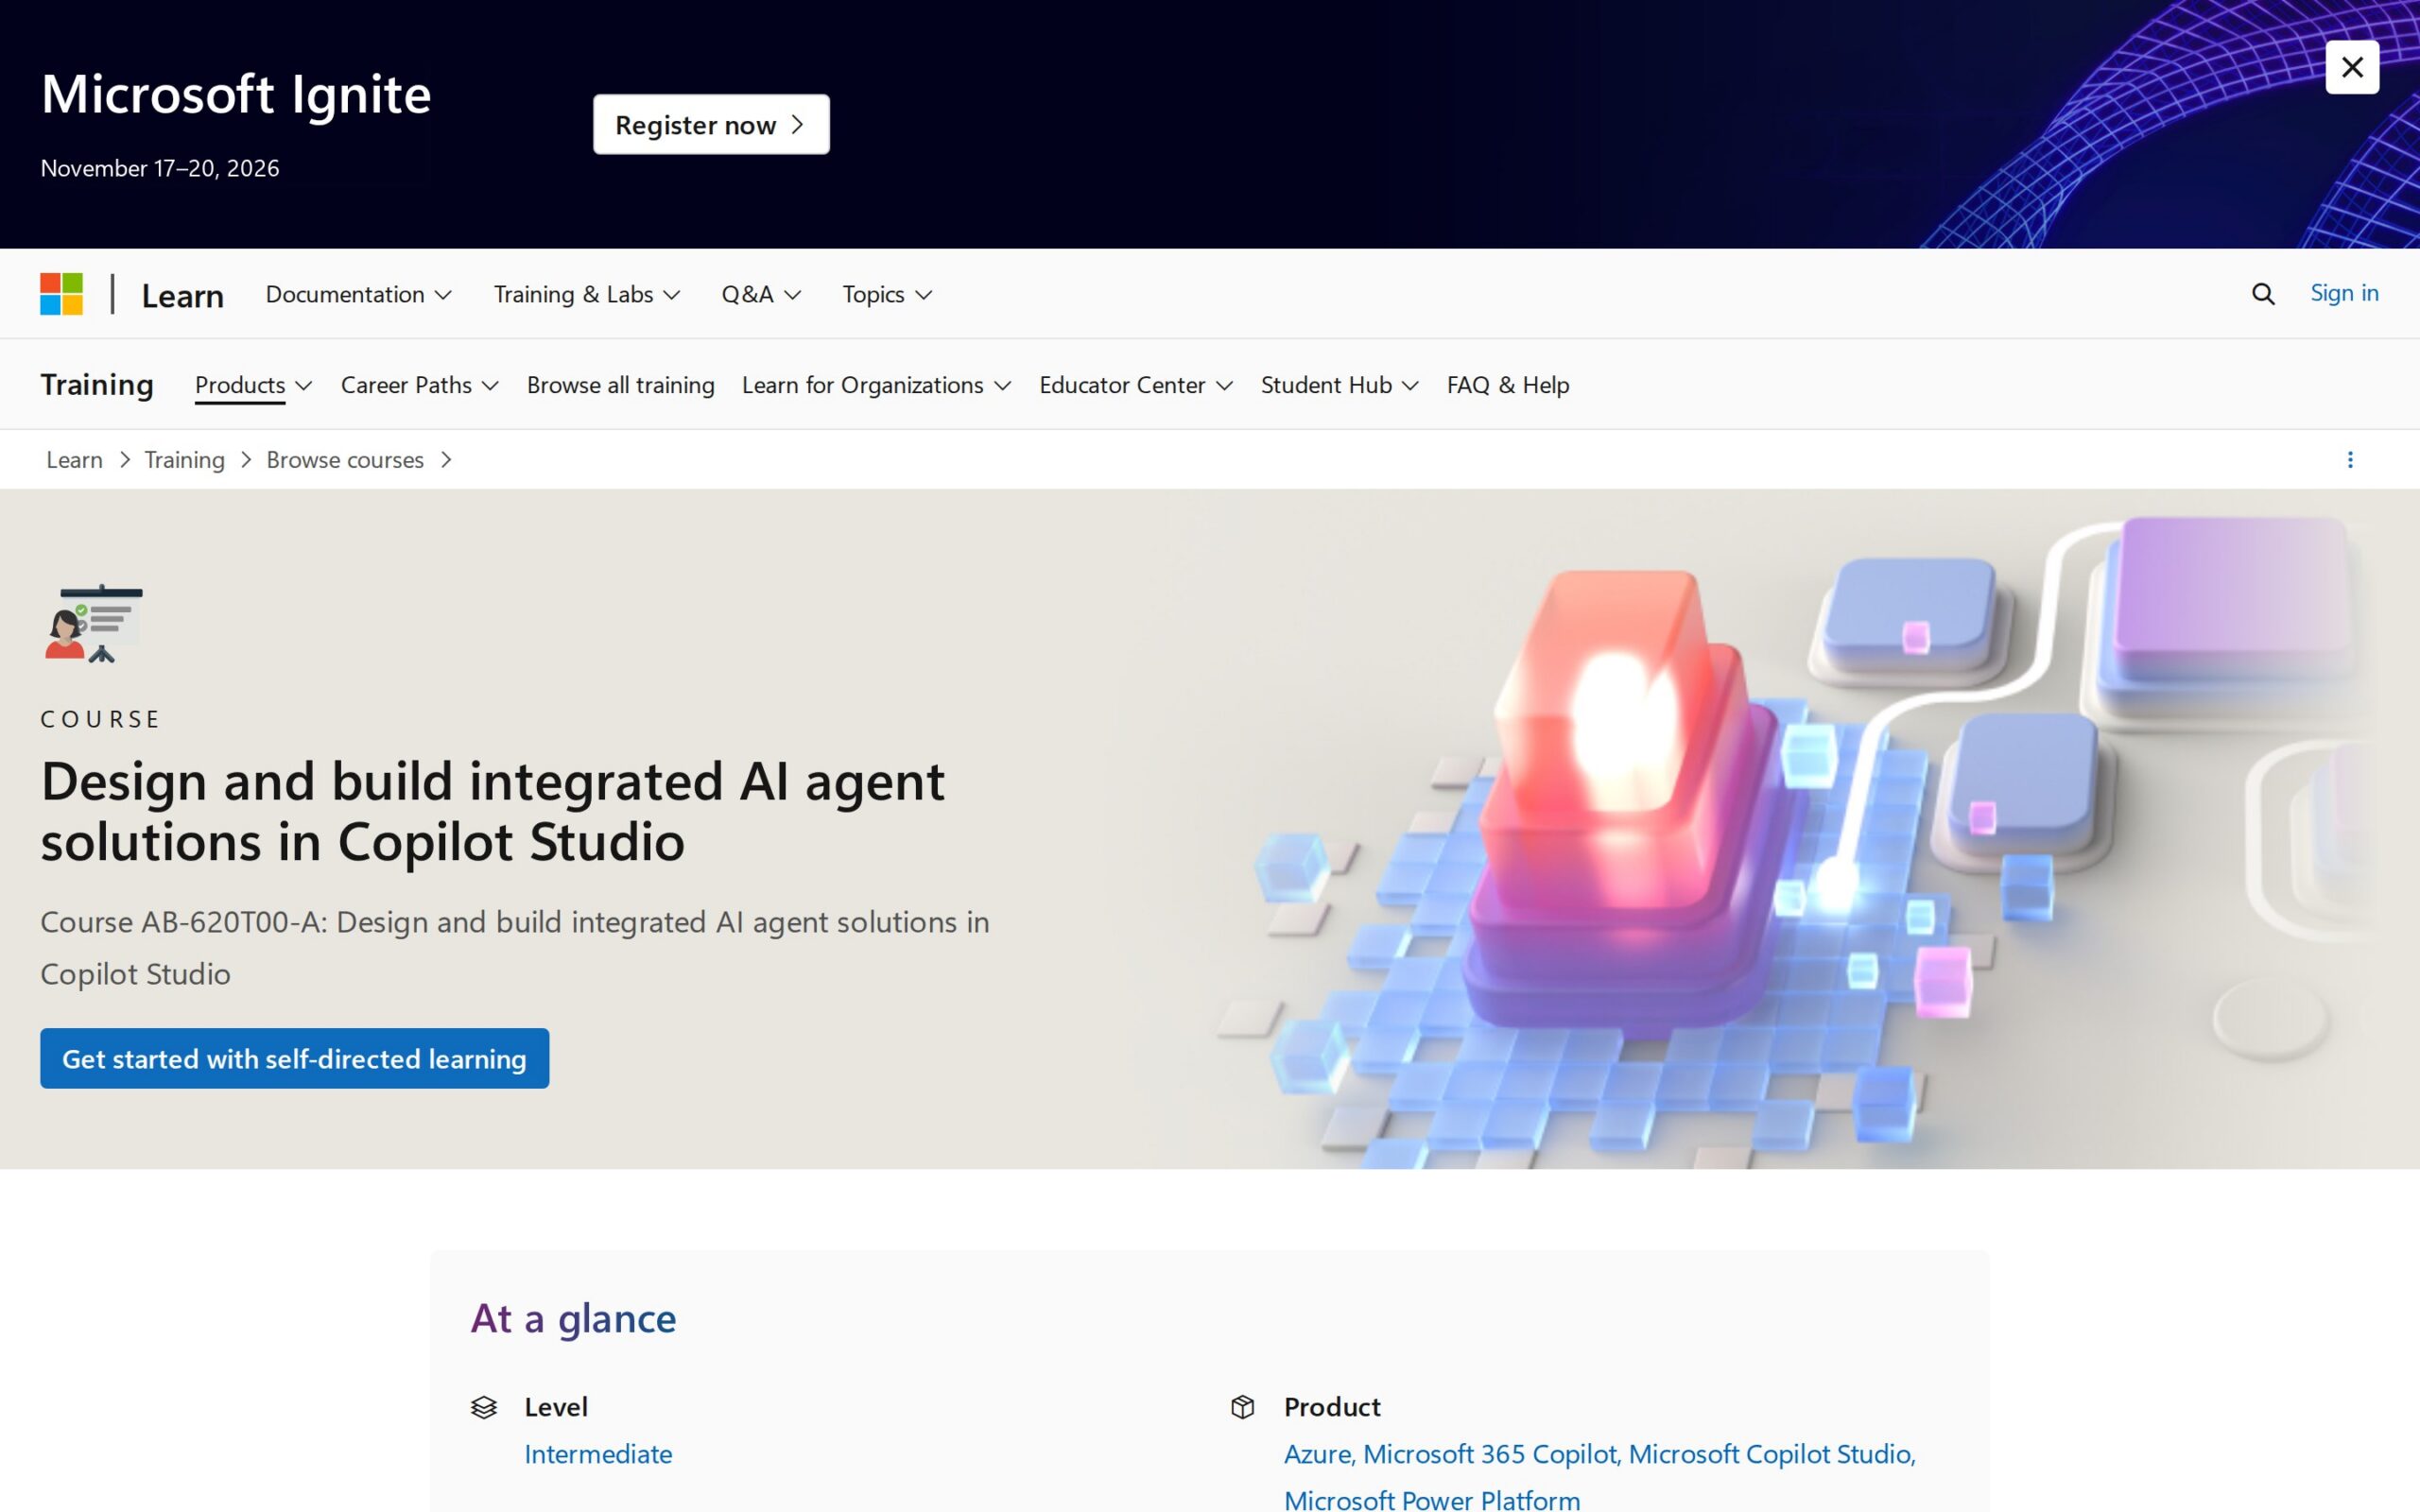
Task: Open the Microsoft logo home link
Action: pyautogui.click(x=62, y=294)
